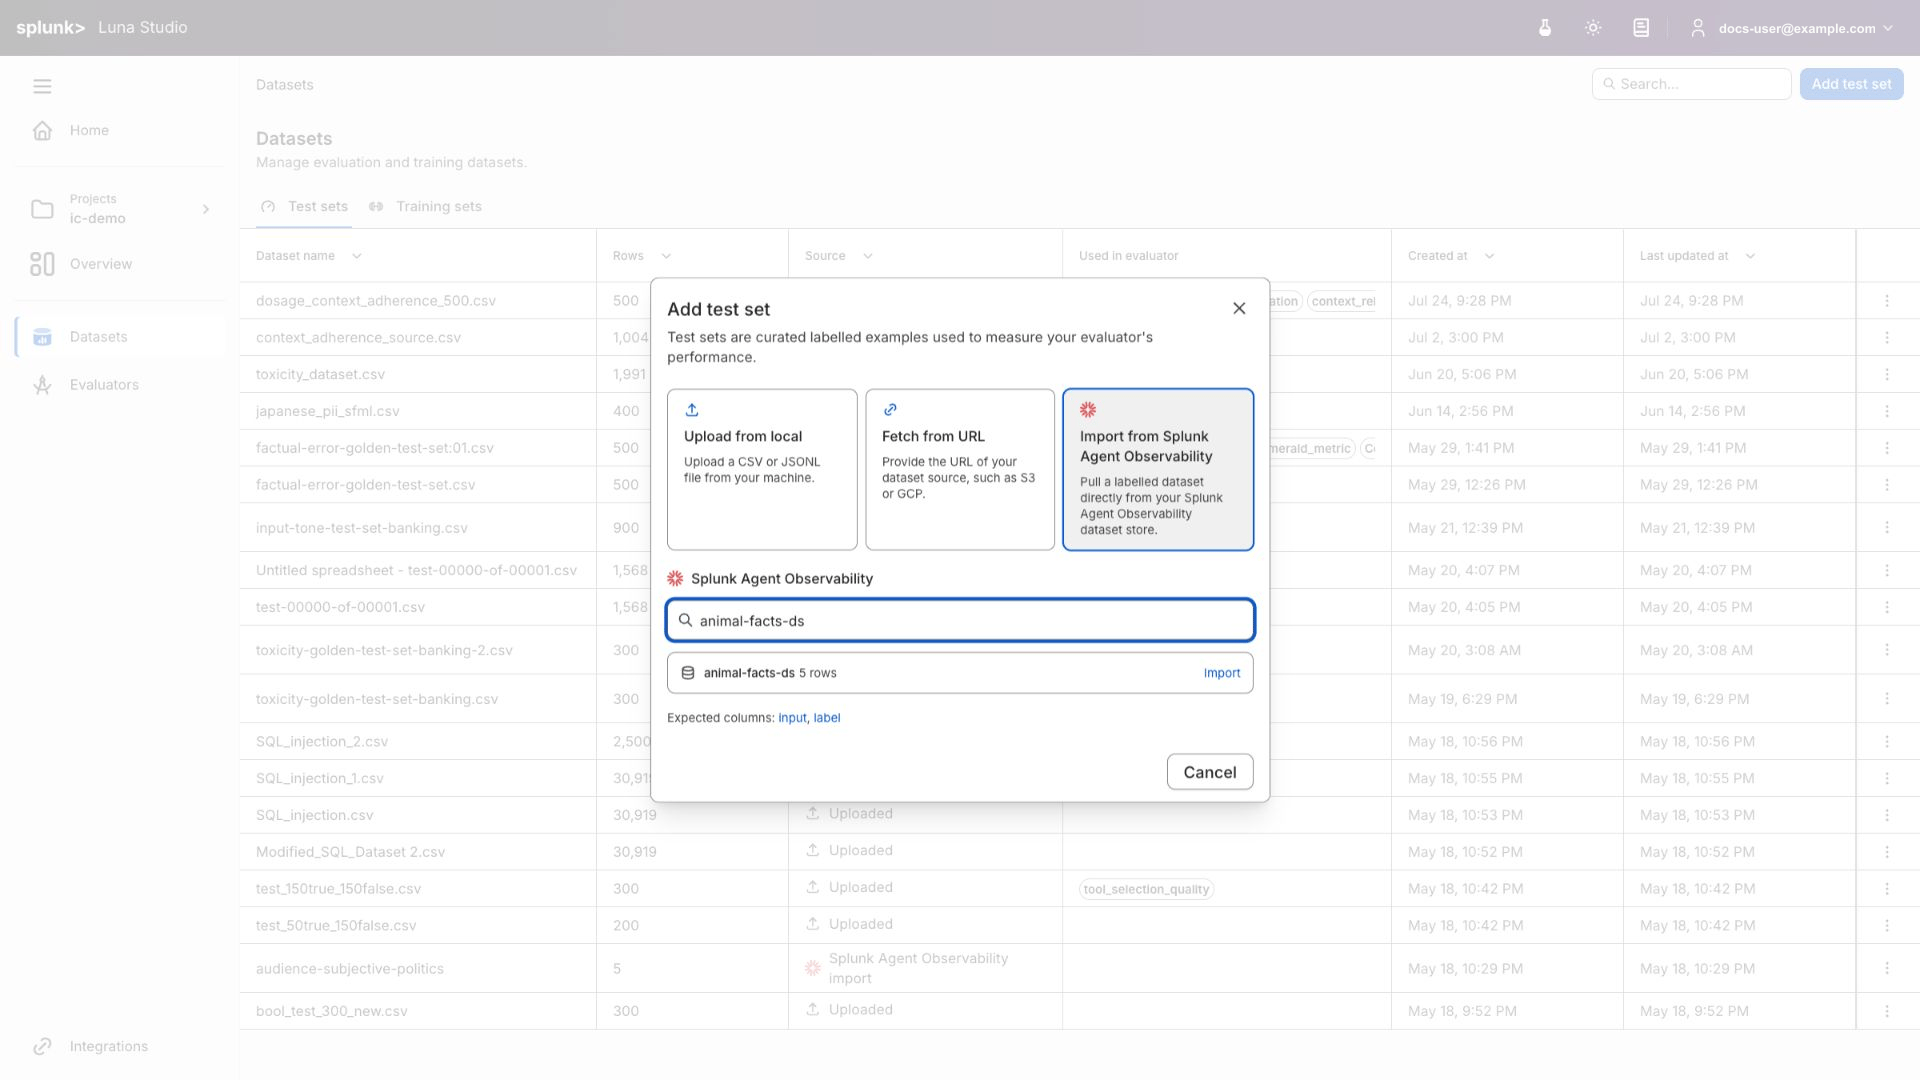The width and height of the screenshot is (1920, 1080).
Task: Select Import from Splunk Agent Observability card
Action: [1158, 469]
